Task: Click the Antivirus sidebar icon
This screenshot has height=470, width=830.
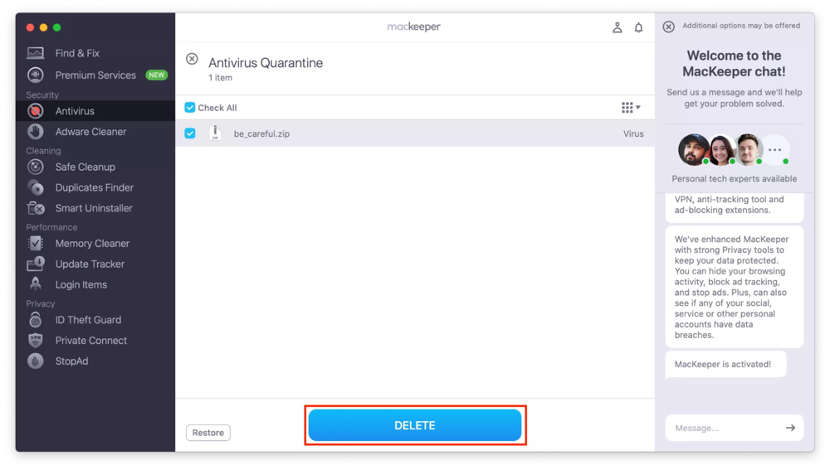Action: click(35, 111)
